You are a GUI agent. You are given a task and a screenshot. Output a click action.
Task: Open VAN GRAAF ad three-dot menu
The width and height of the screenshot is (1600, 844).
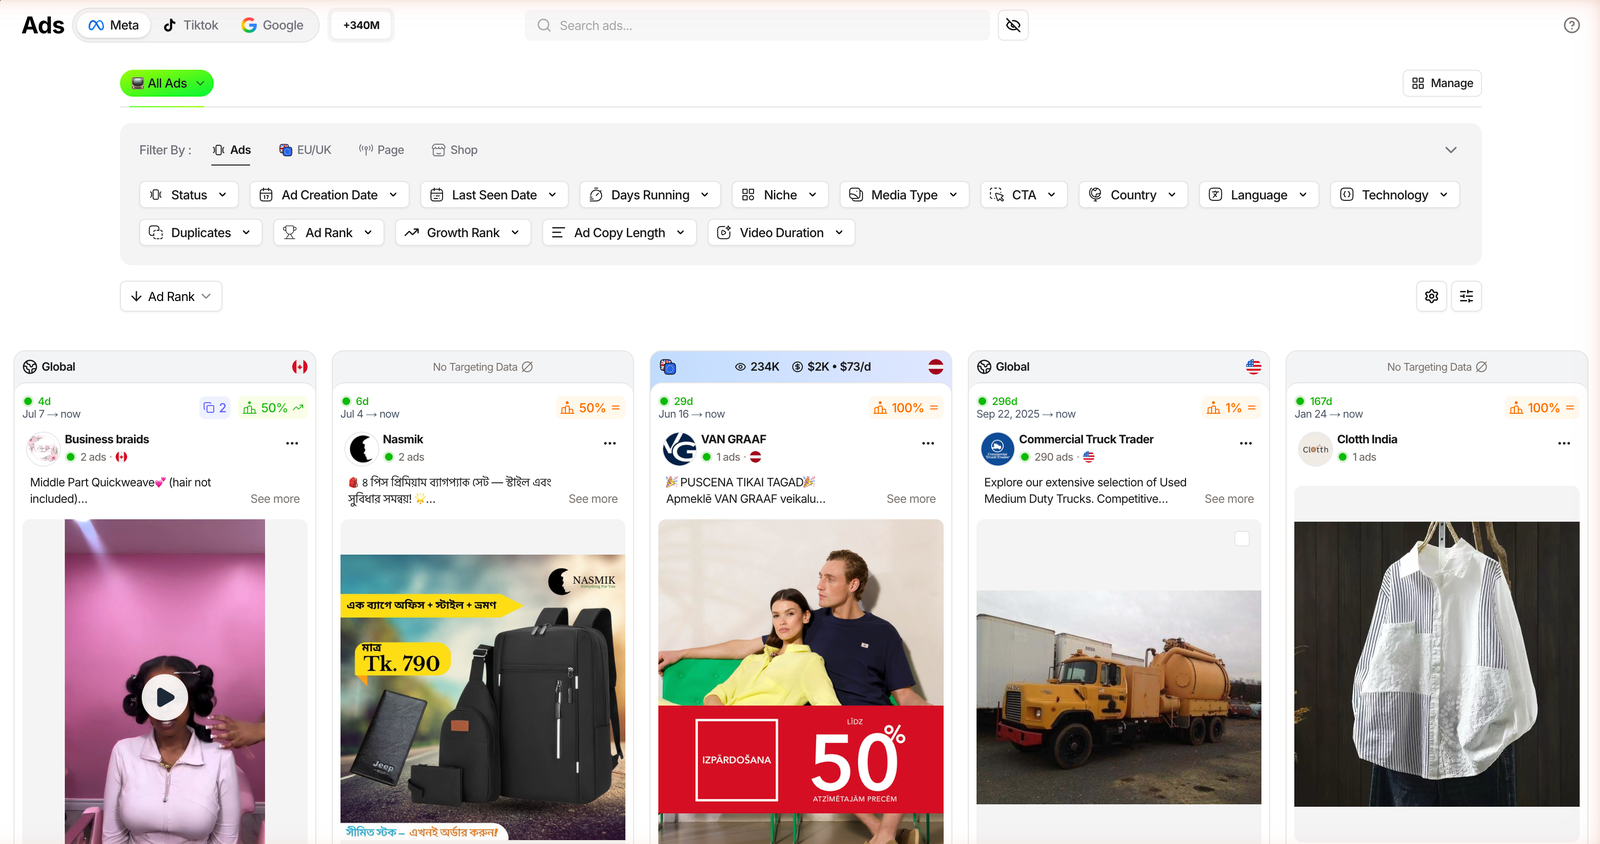pos(928,443)
